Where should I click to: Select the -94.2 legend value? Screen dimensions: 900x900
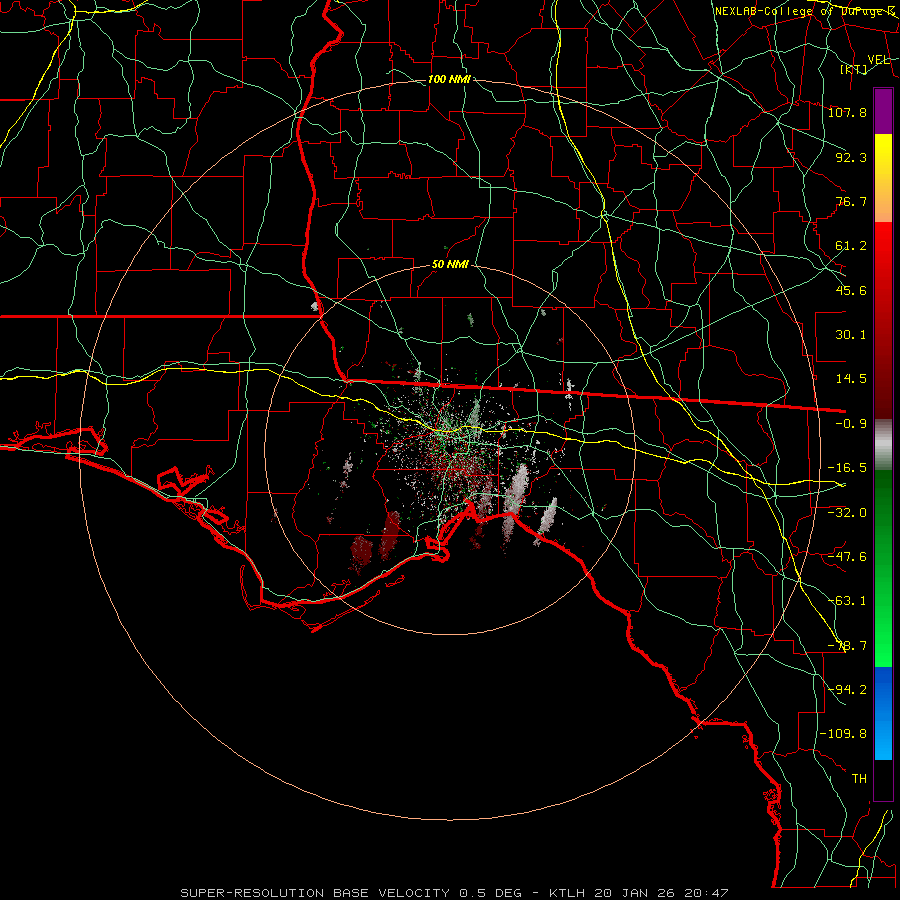[x=847, y=690]
